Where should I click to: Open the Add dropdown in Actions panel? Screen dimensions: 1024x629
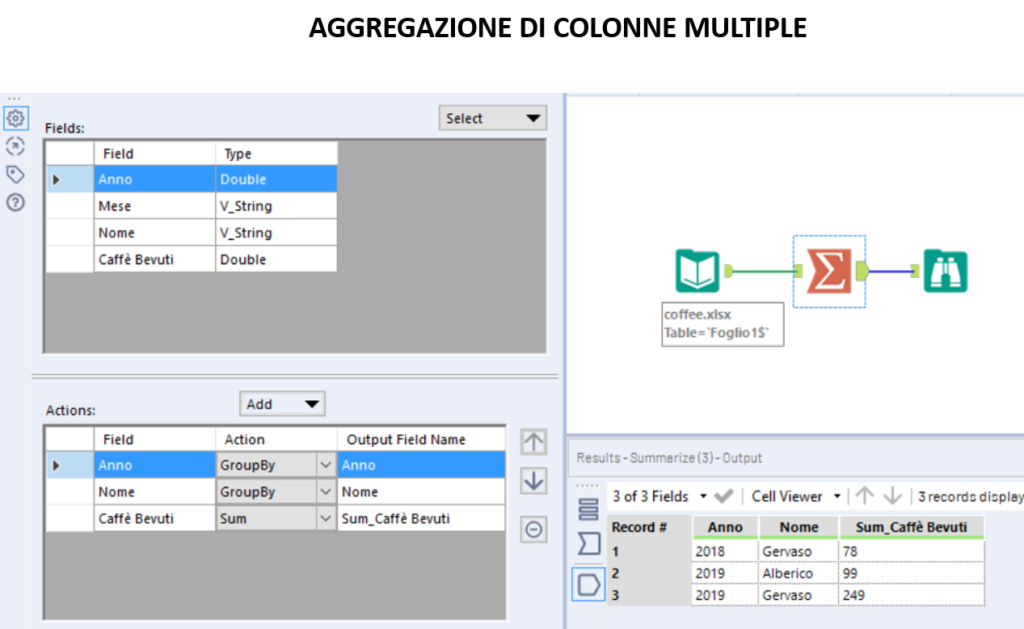282,404
